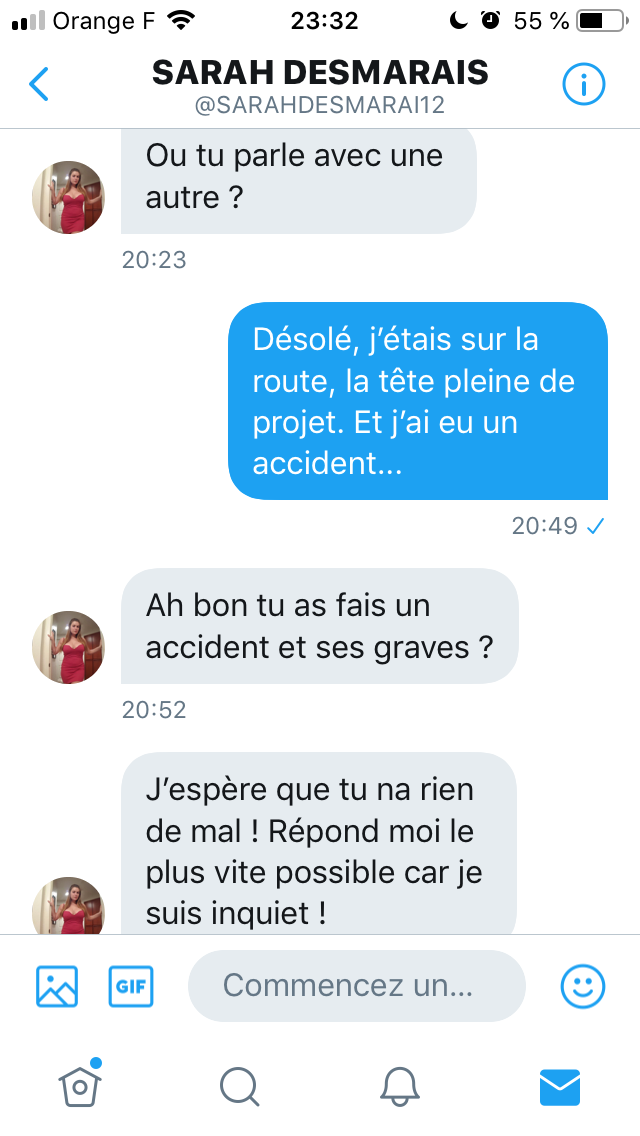The image size is (640, 1136).
Task: Open the @SARAHDESMARAI12 handle in header
Action: pos(320,106)
